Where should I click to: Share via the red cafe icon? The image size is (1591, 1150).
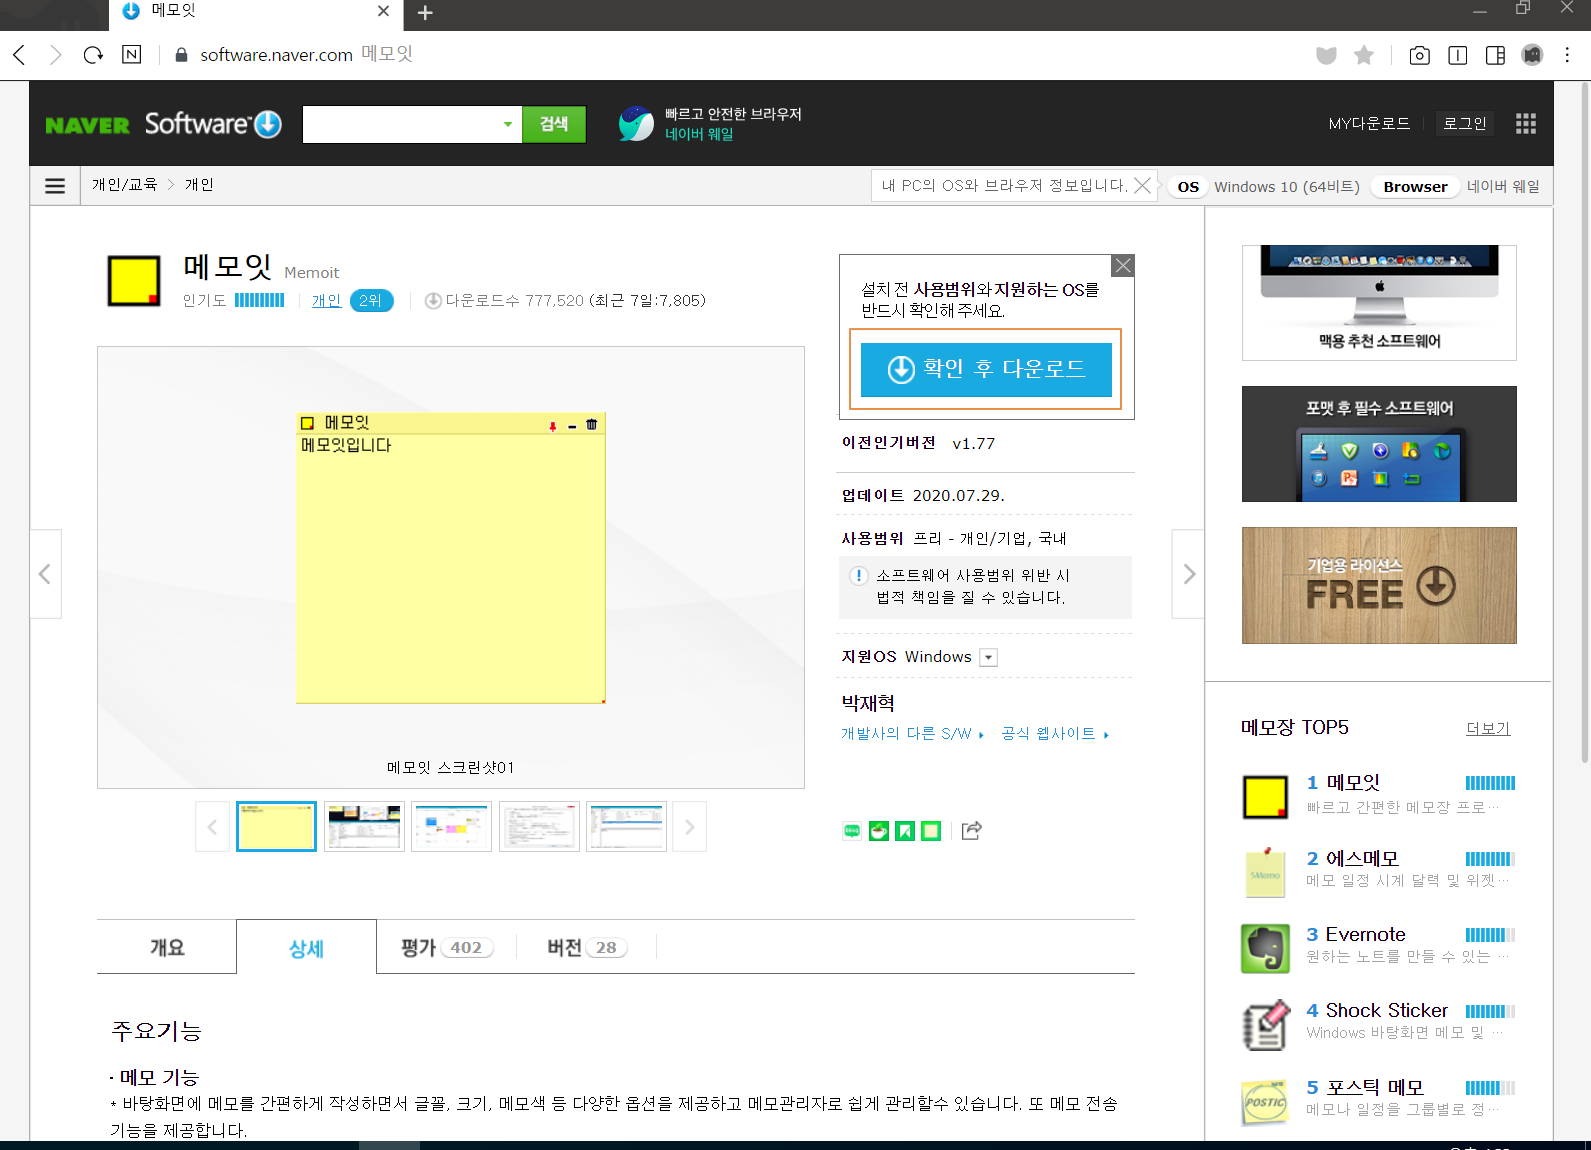click(x=879, y=831)
